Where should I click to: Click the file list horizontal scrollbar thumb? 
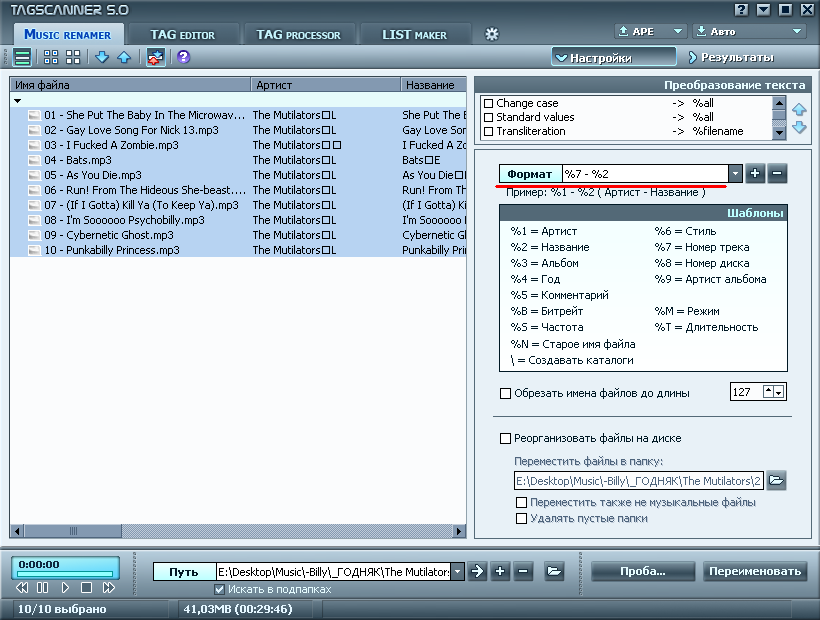73,532
